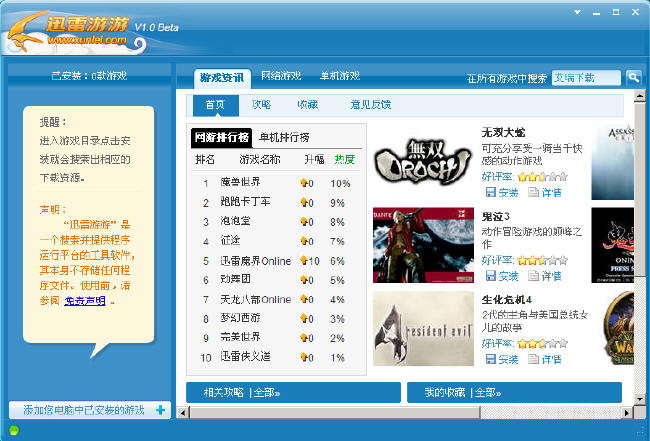This screenshot has height=441, width=650.
Task: Click the Resident Evil game thumbnail
Action: [x=423, y=329]
